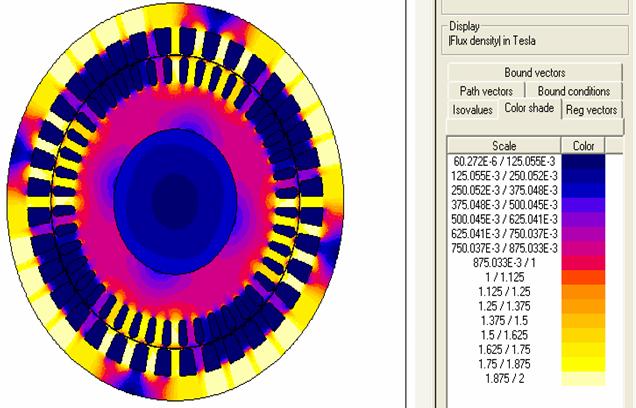Viewport: 636px width, 408px height.
Task: Click the orange-red swatch for 1 / 1.125
Action: click(583, 277)
